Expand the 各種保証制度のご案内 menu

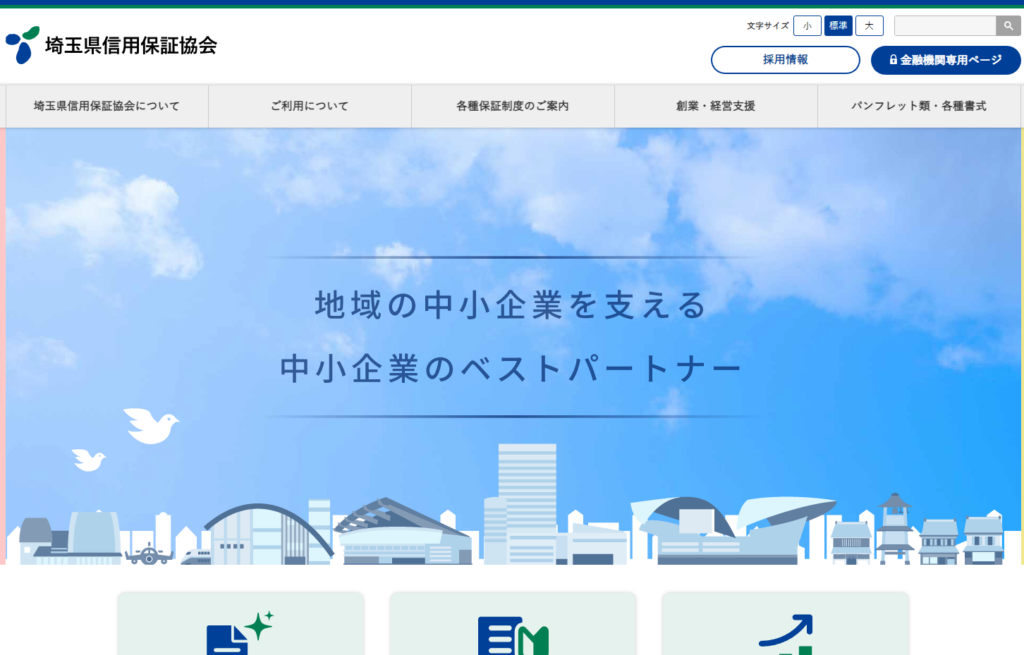click(512, 106)
